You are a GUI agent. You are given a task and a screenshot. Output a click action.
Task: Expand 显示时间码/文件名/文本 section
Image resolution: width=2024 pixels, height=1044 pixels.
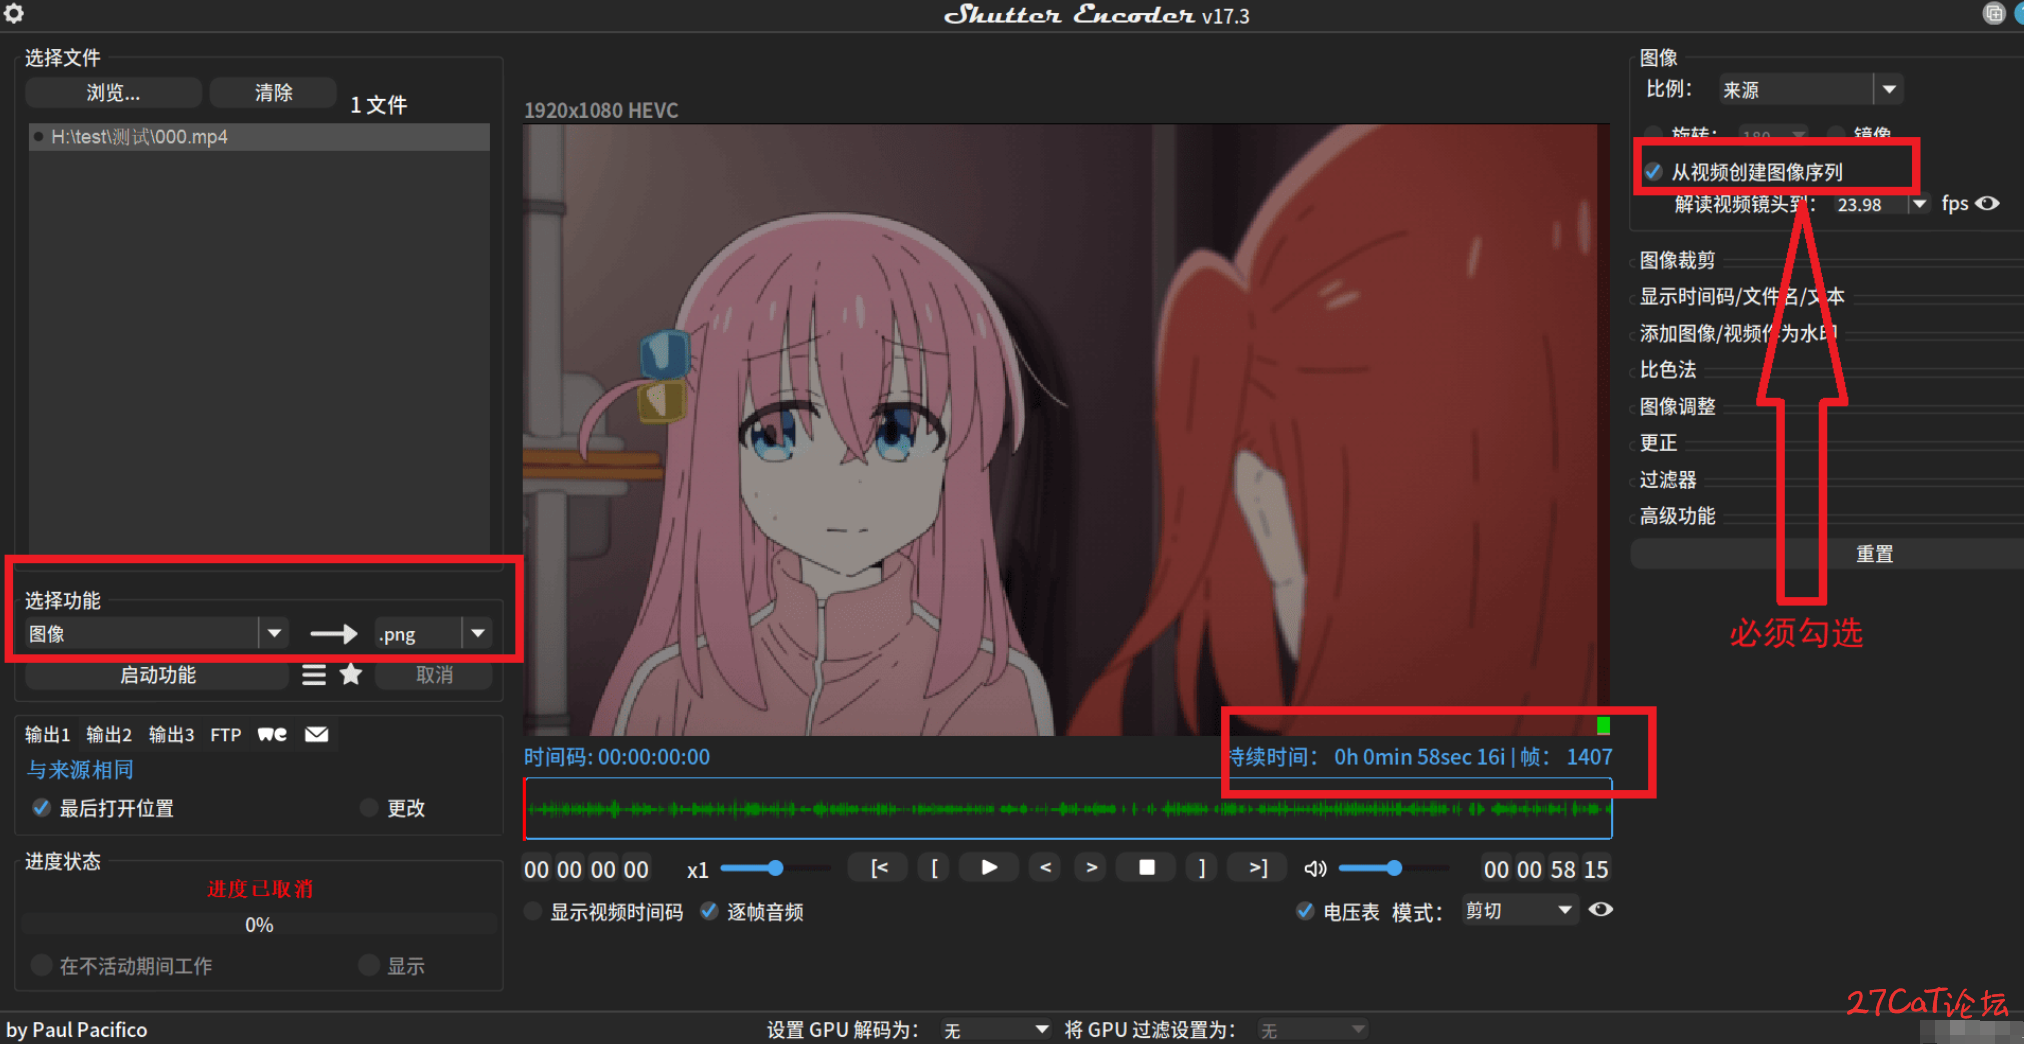click(1742, 296)
